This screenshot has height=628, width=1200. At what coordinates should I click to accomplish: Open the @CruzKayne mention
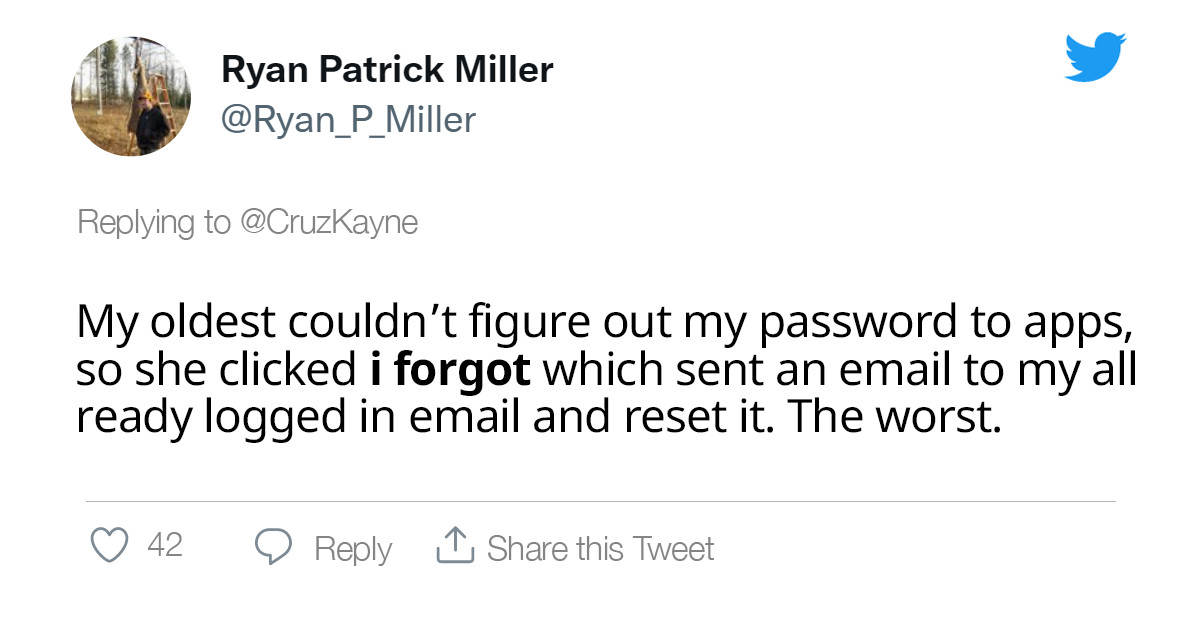[x=328, y=221]
